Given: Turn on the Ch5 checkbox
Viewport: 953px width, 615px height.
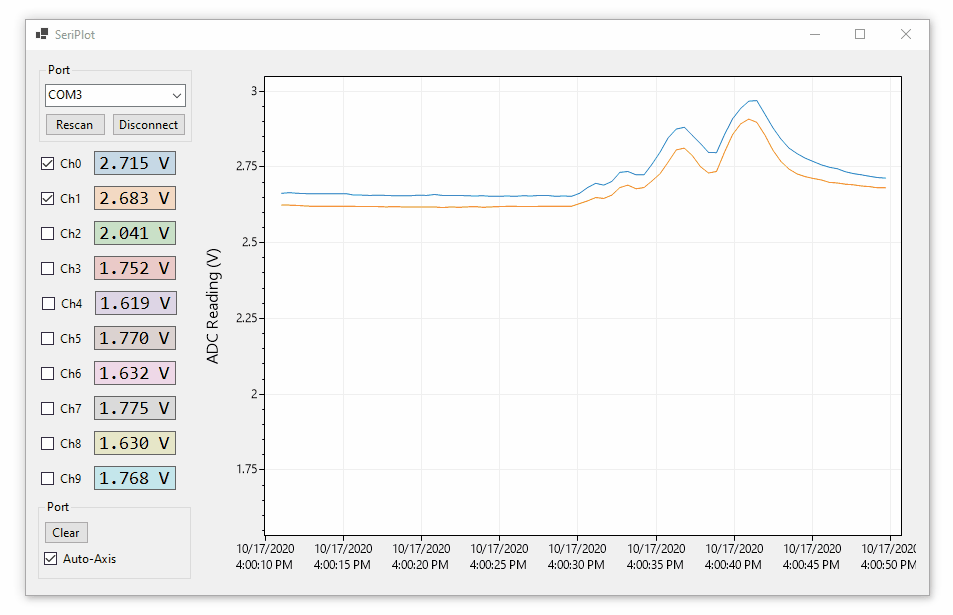Looking at the screenshot, I should click(x=48, y=338).
